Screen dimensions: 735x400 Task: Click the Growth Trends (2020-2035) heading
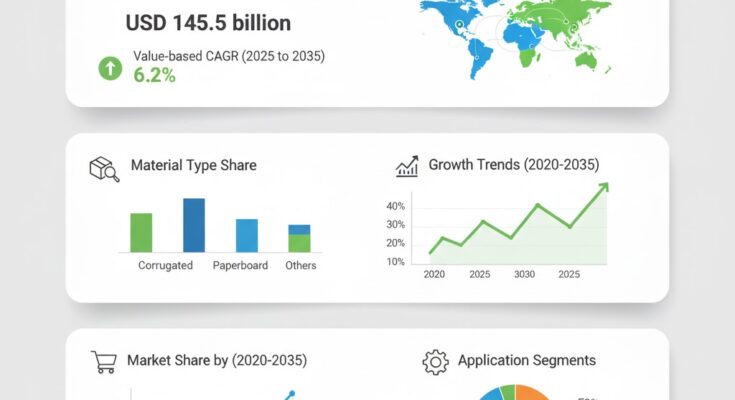[514, 165]
